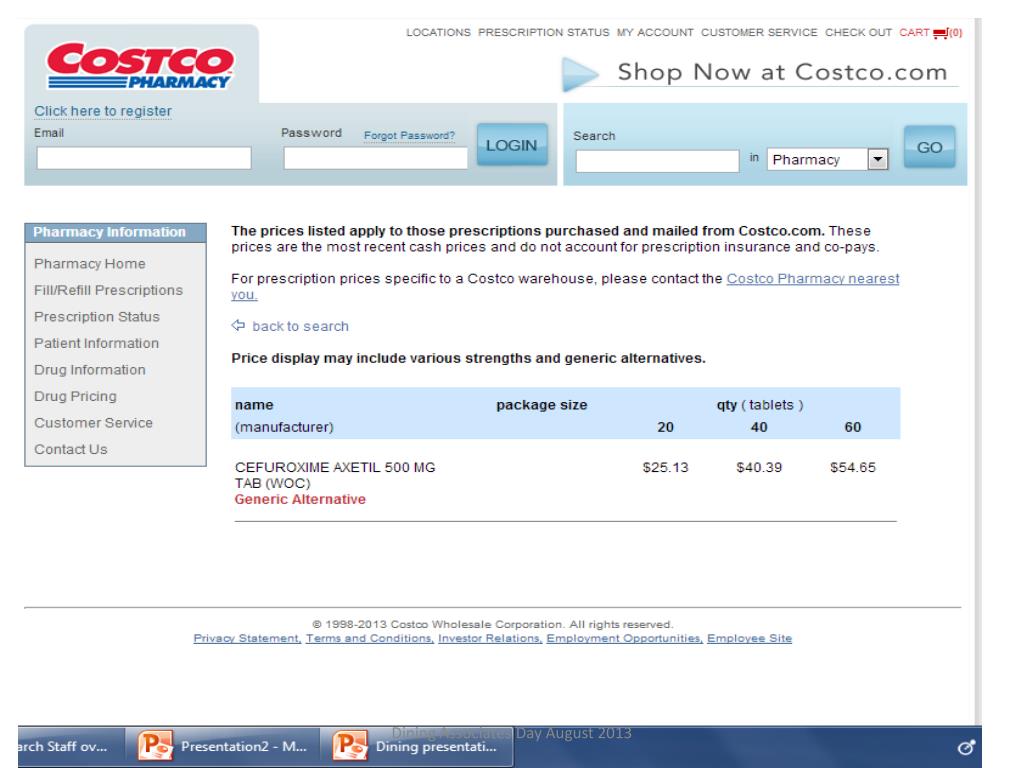Open the shopping cart icon
Image resolution: width=1024 pixels, height=768 pixels.
pyautogui.click(x=940, y=33)
